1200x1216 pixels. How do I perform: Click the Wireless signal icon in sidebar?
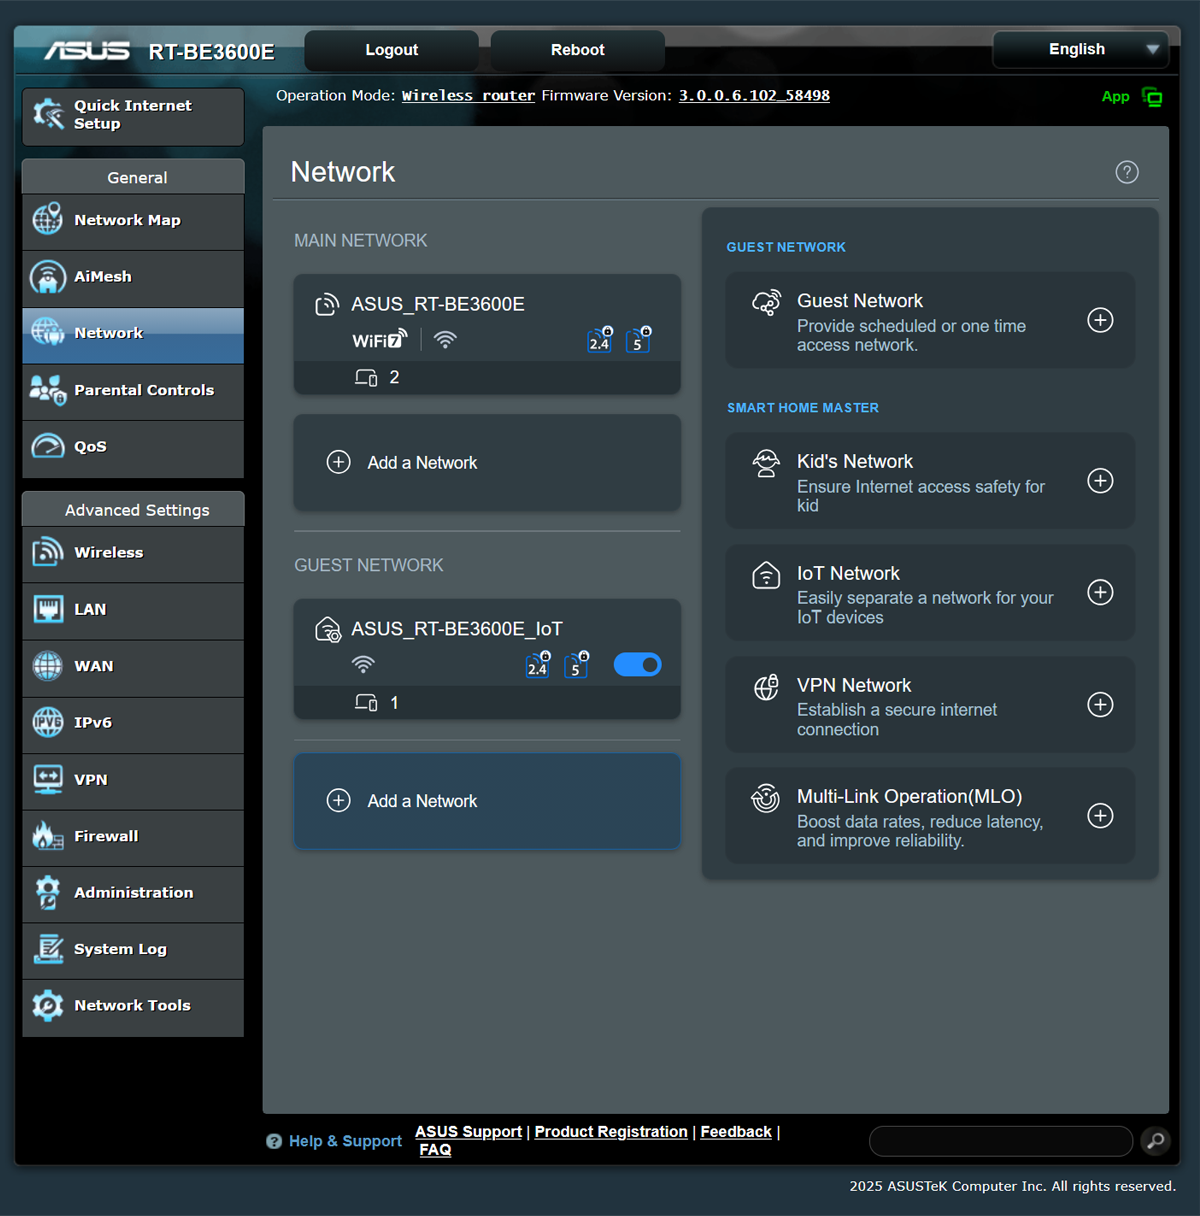[48, 552]
